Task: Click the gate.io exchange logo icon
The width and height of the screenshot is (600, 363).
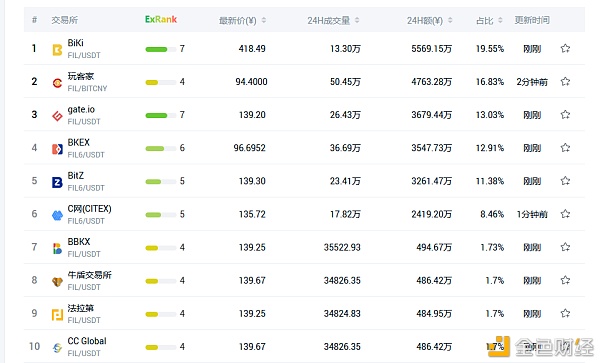Action: click(x=57, y=116)
